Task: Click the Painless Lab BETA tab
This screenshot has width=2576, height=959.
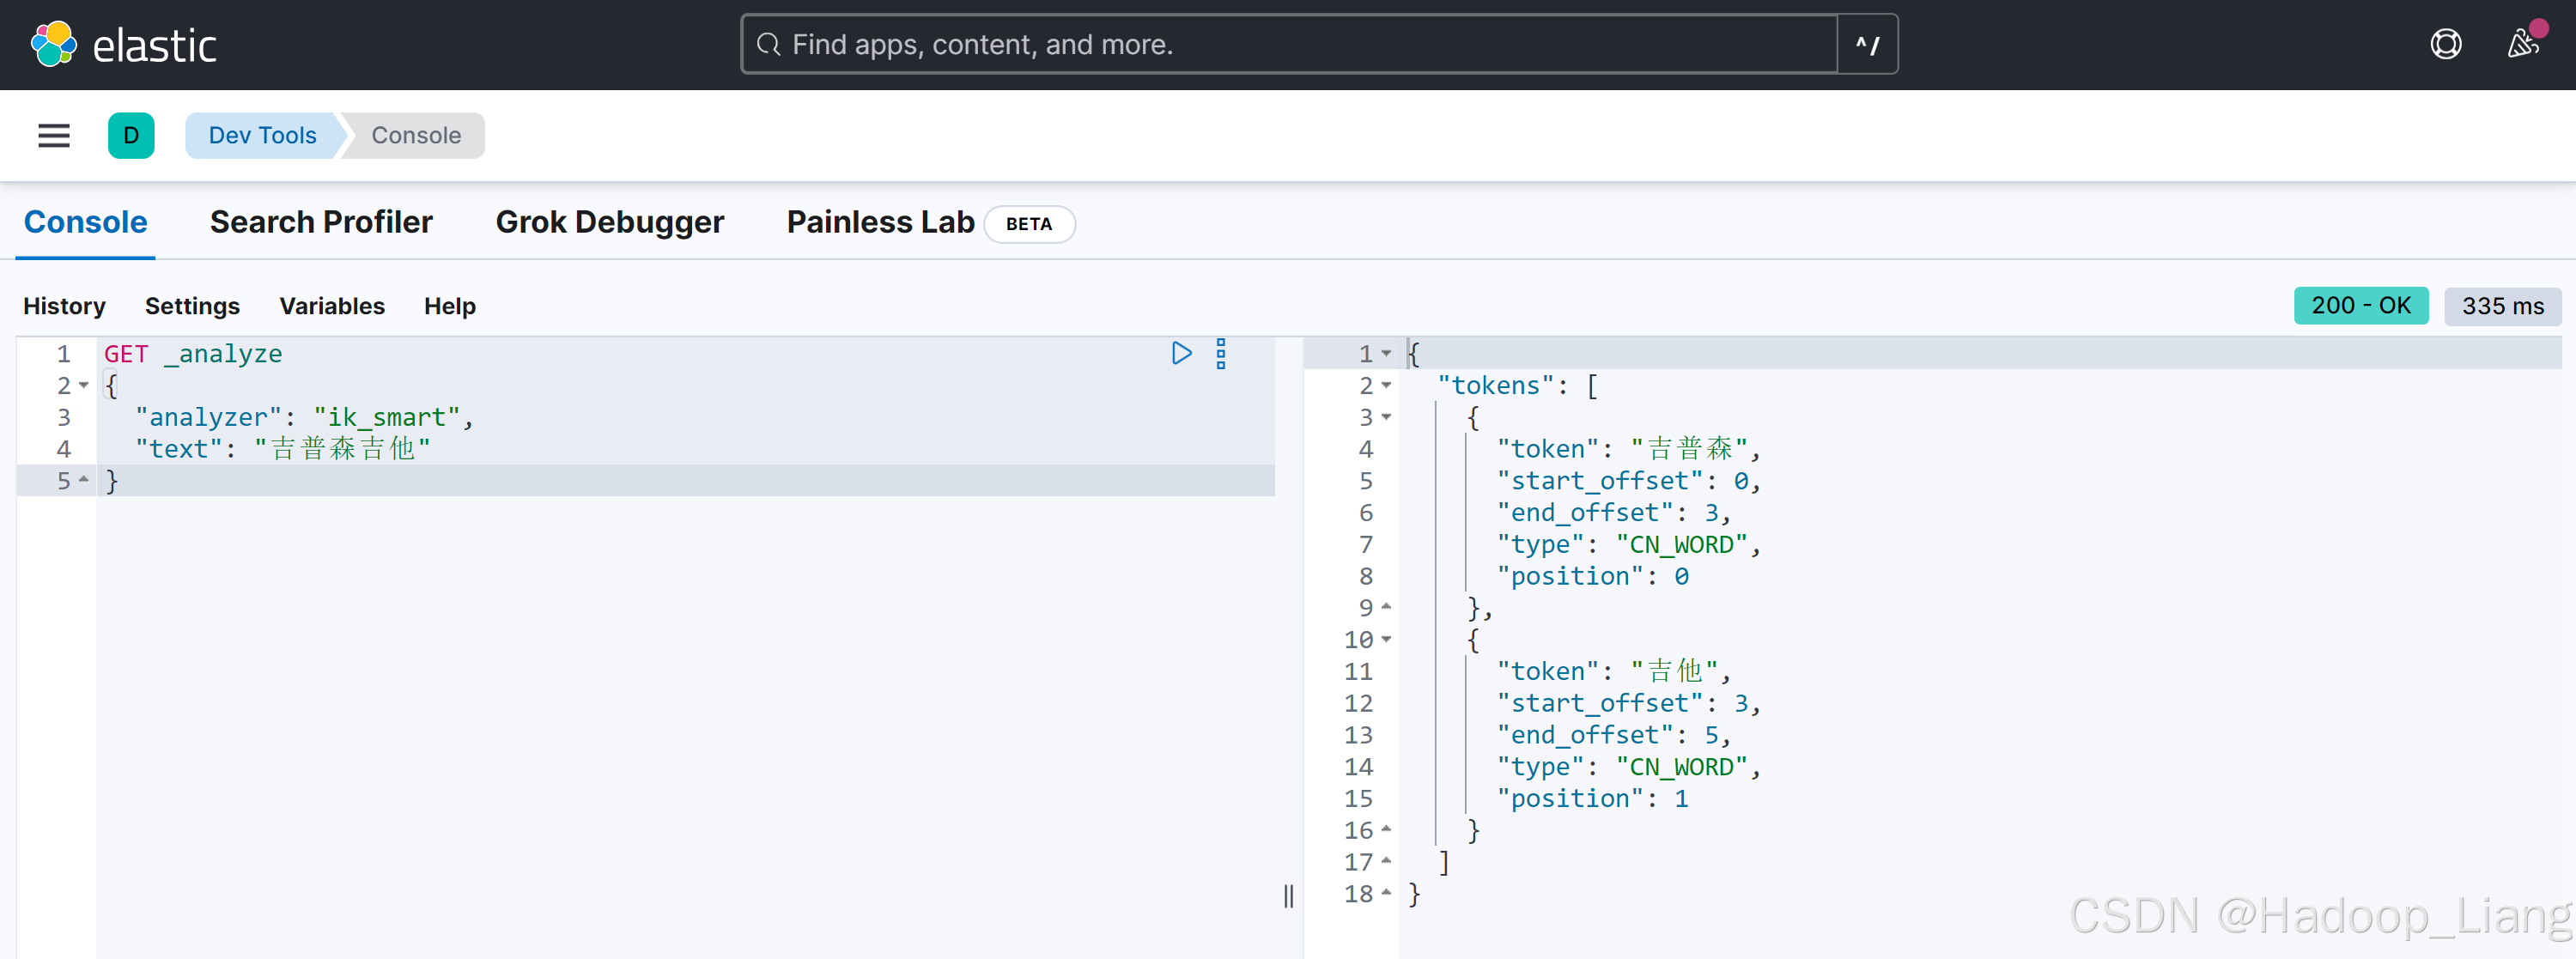Action: click(920, 222)
